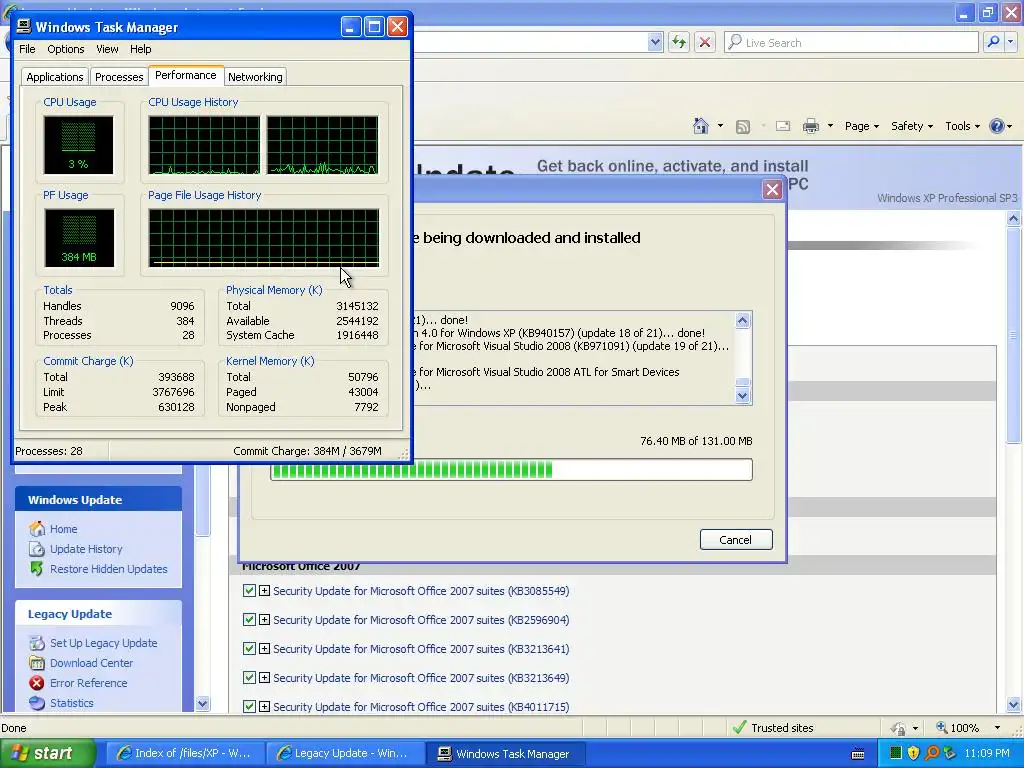
Task: Click the Restore Hidden Updates shield icon
Action: (x=37, y=569)
